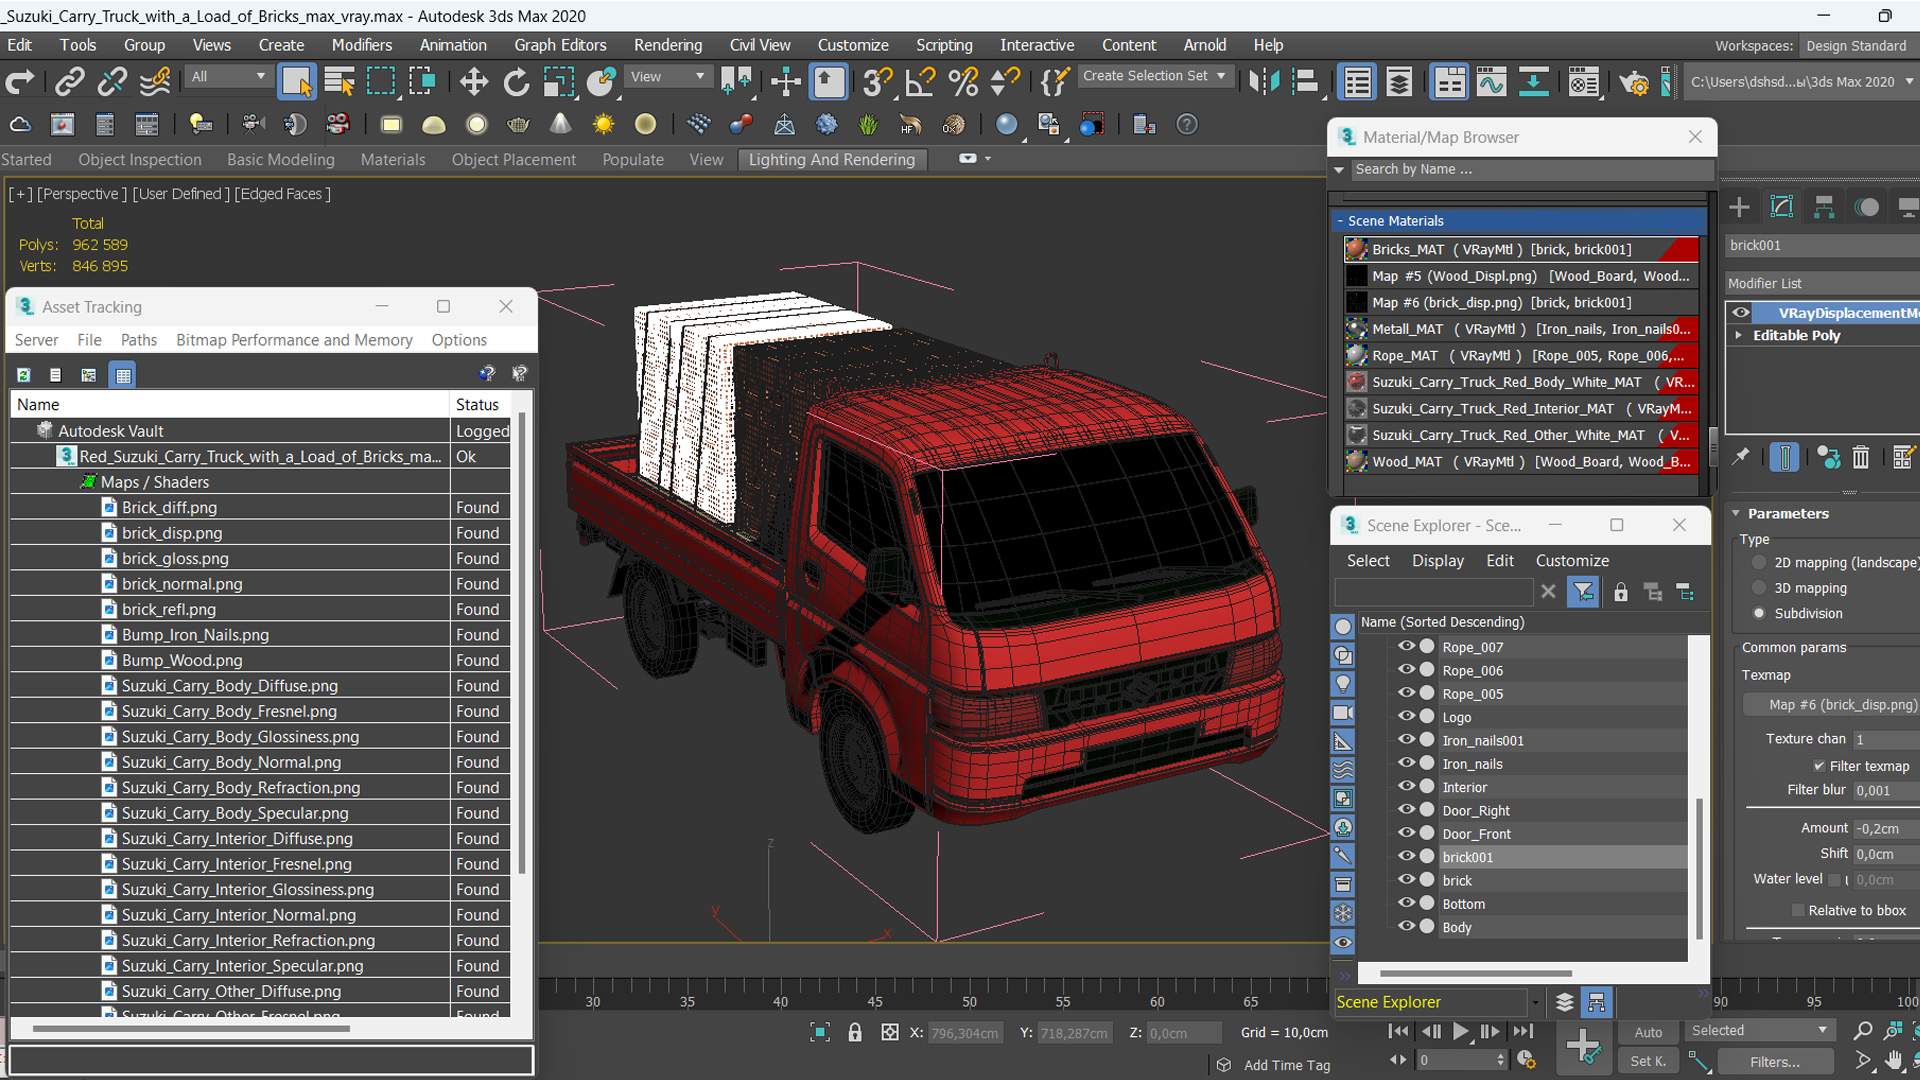Switch Asset Tracking to table view icon
1920x1080 pixels.
123,375
